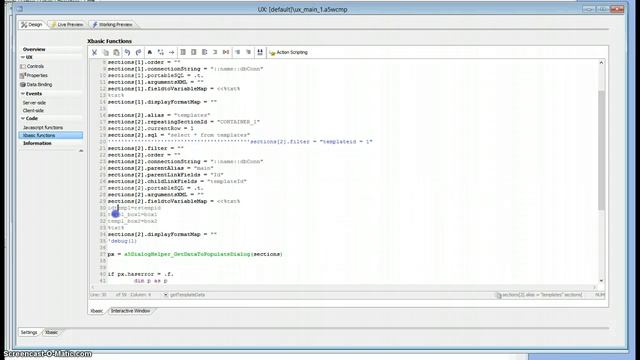
Task: Click the binoculars find icon
Action: pos(260,52)
